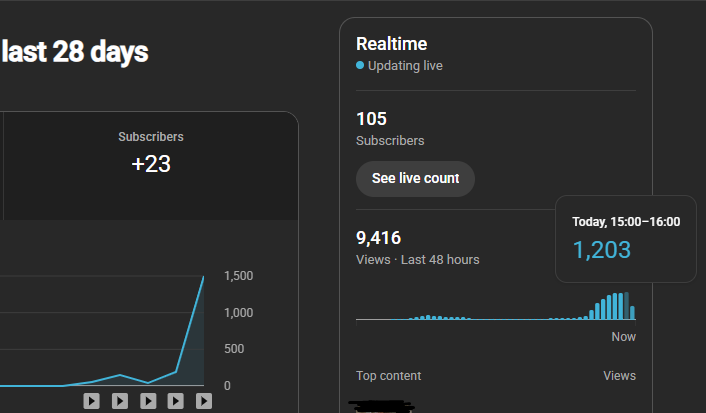Click the last video marker under the chart
The image size is (706, 413).
204,401
